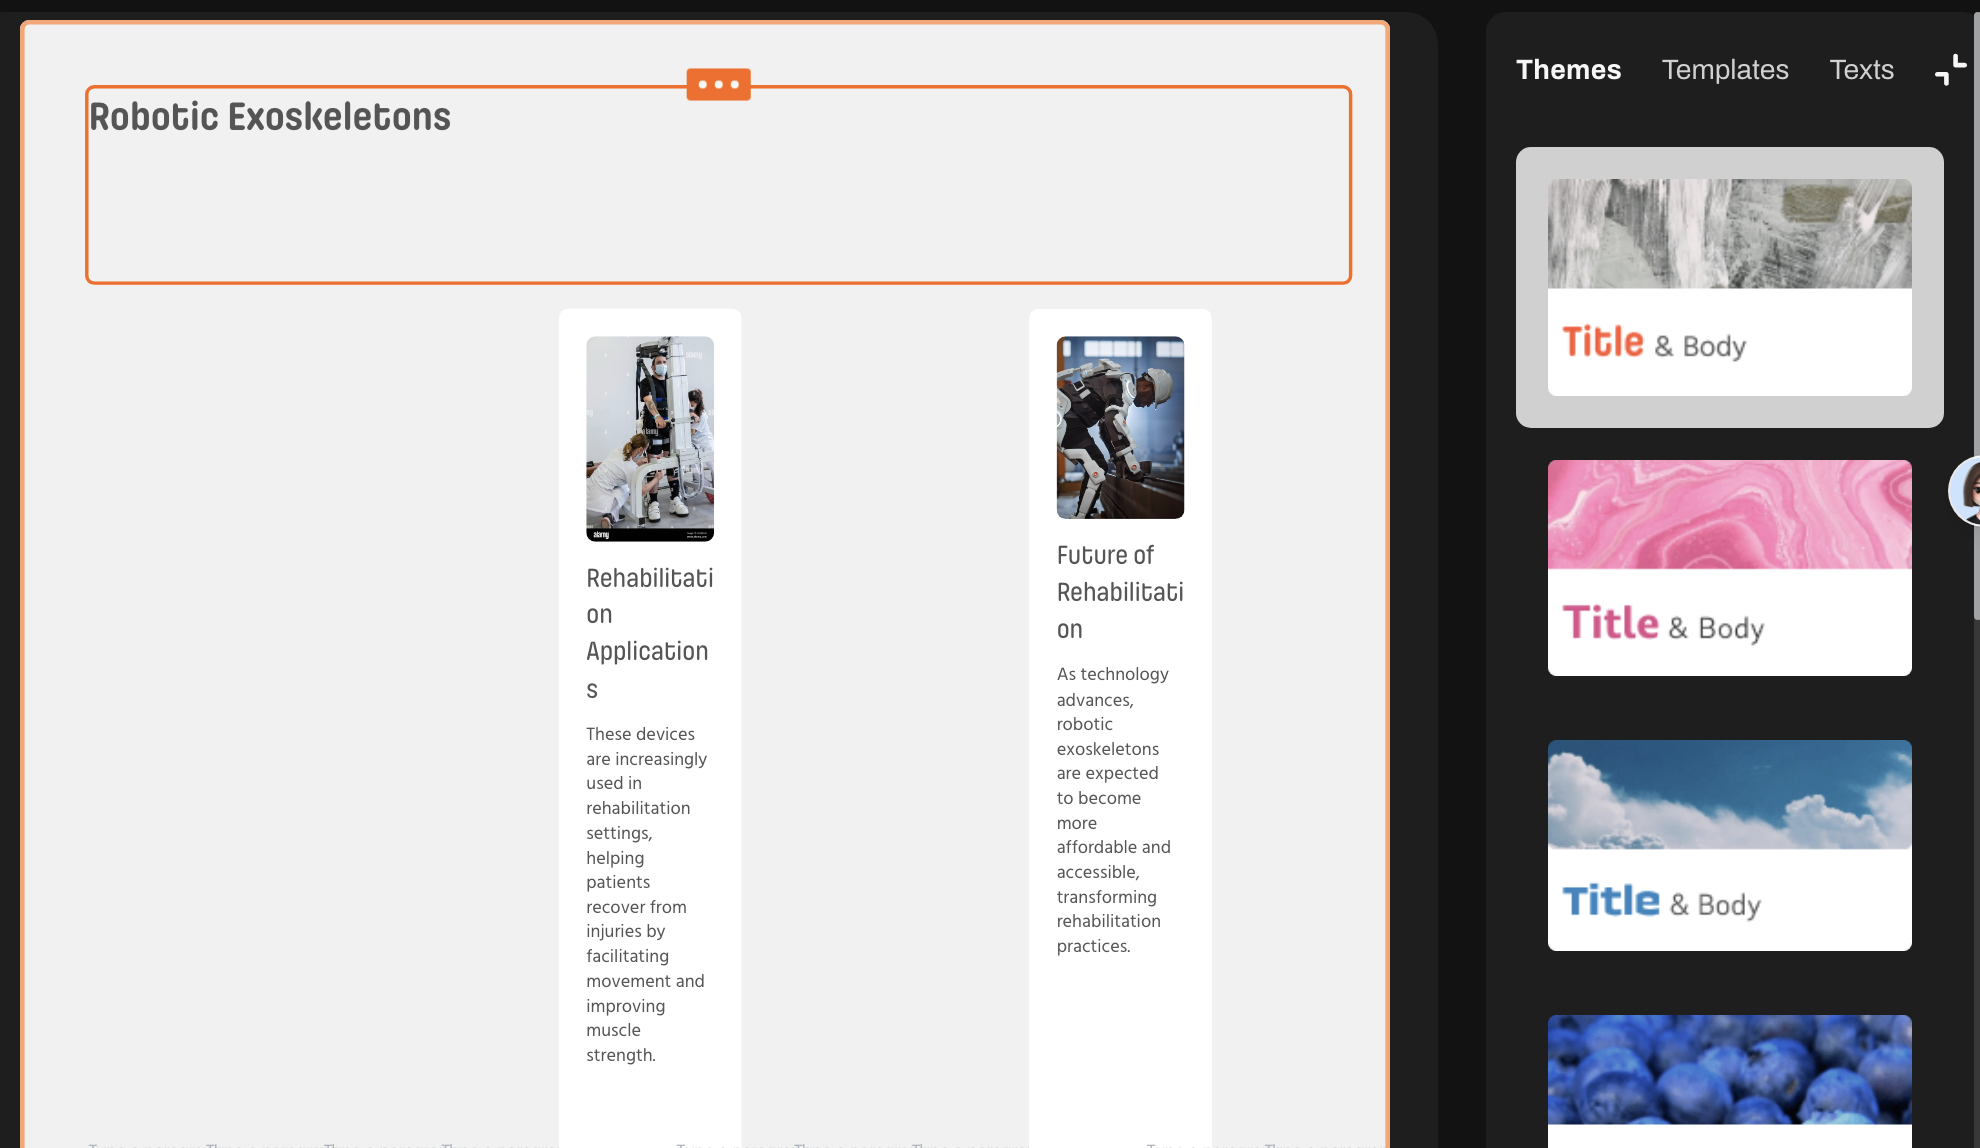The image size is (1980, 1148).
Task: Click the orange 'Title & Body' label
Action: [1654, 343]
